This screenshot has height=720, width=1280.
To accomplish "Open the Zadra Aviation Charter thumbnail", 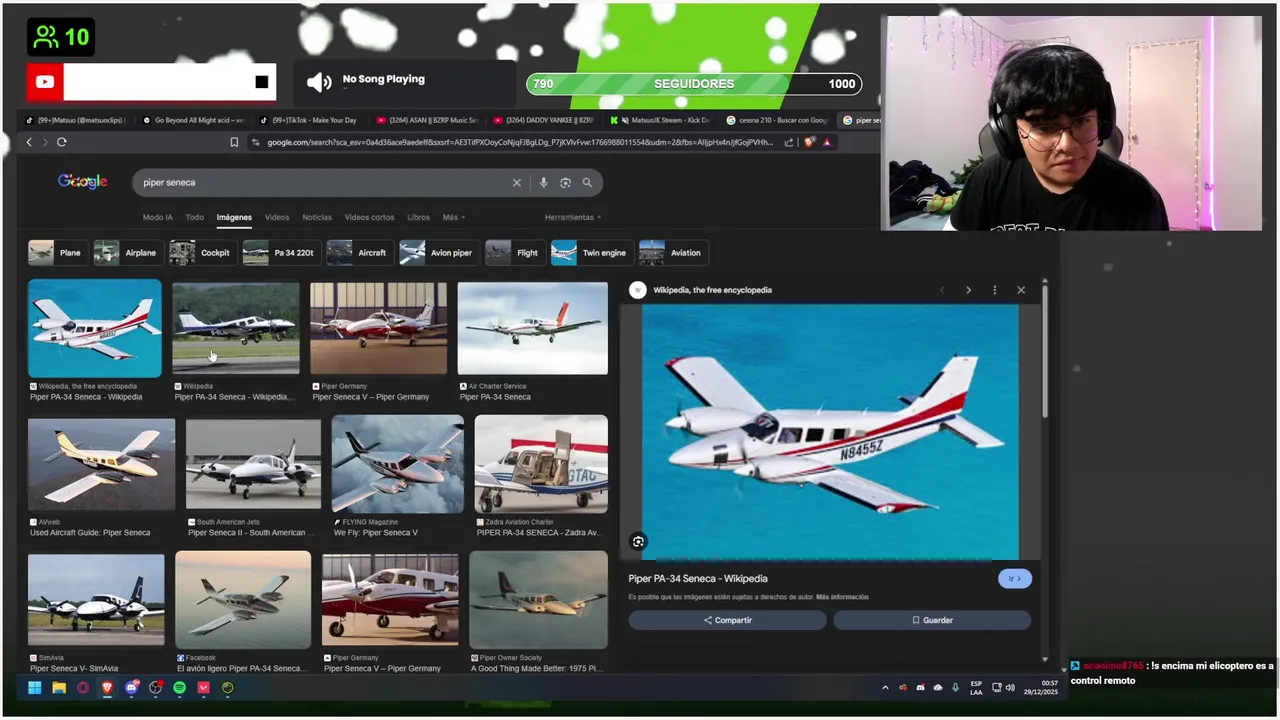I will (541, 465).
